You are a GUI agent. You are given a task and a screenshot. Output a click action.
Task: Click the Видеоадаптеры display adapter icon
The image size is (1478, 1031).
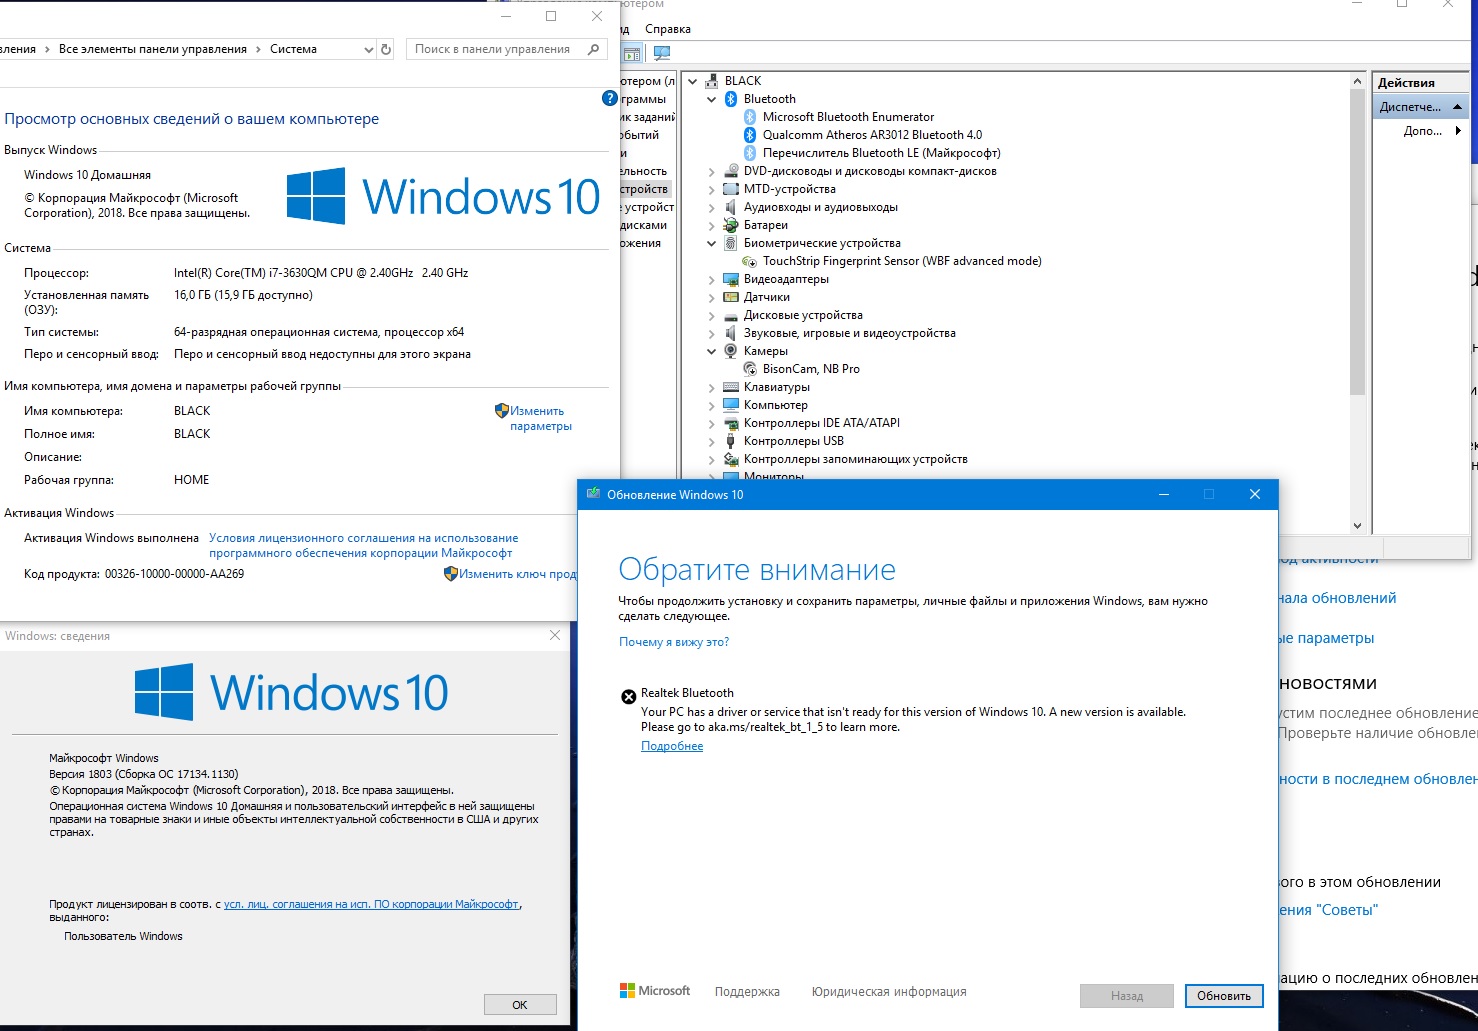(731, 279)
